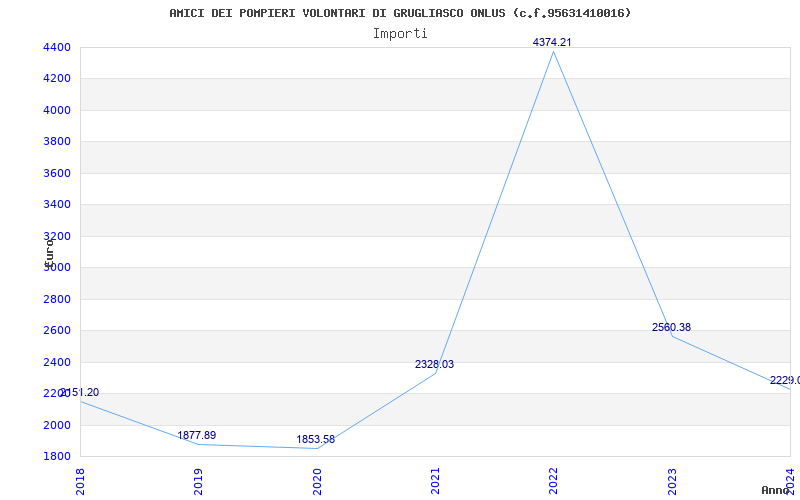
Task: Click the 2023 x-axis year label
Action: 671,482
